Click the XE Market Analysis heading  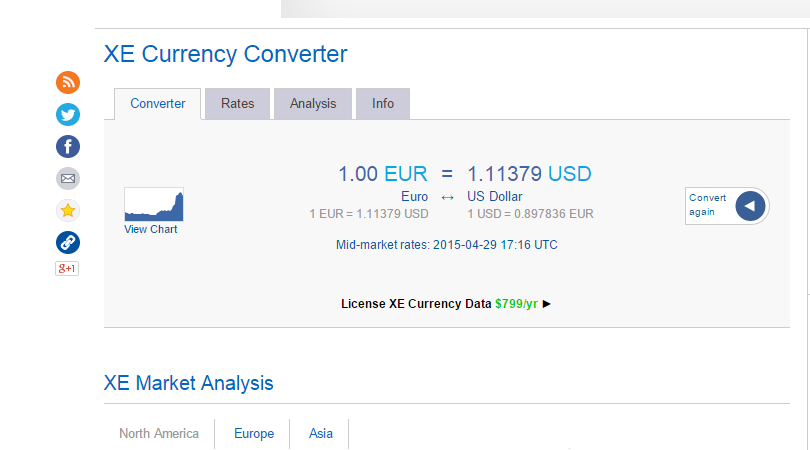pos(189,383)
